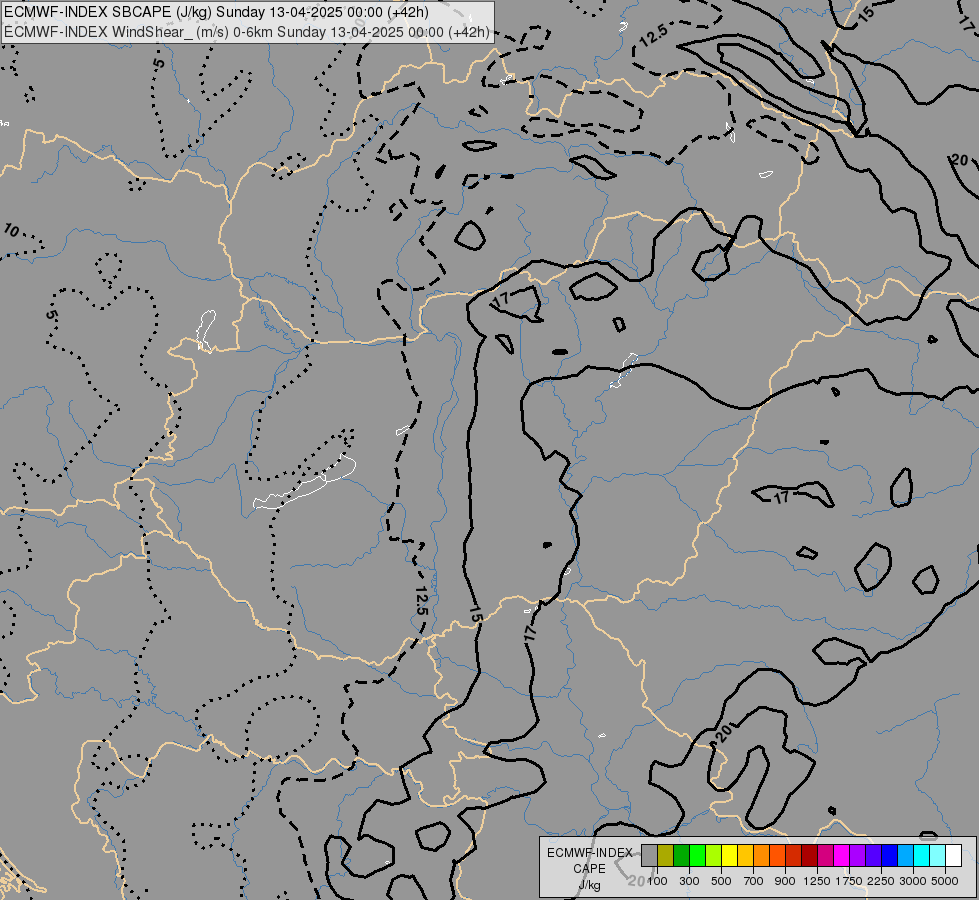The width and height of the screenshot is (979, 900).
Task: Click the 500 legend value
Action: [x=721, y=881]
